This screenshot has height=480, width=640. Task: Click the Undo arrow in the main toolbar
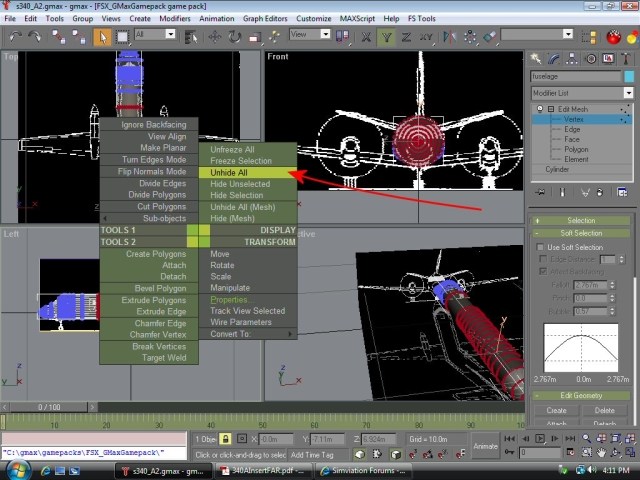point(14,36)
